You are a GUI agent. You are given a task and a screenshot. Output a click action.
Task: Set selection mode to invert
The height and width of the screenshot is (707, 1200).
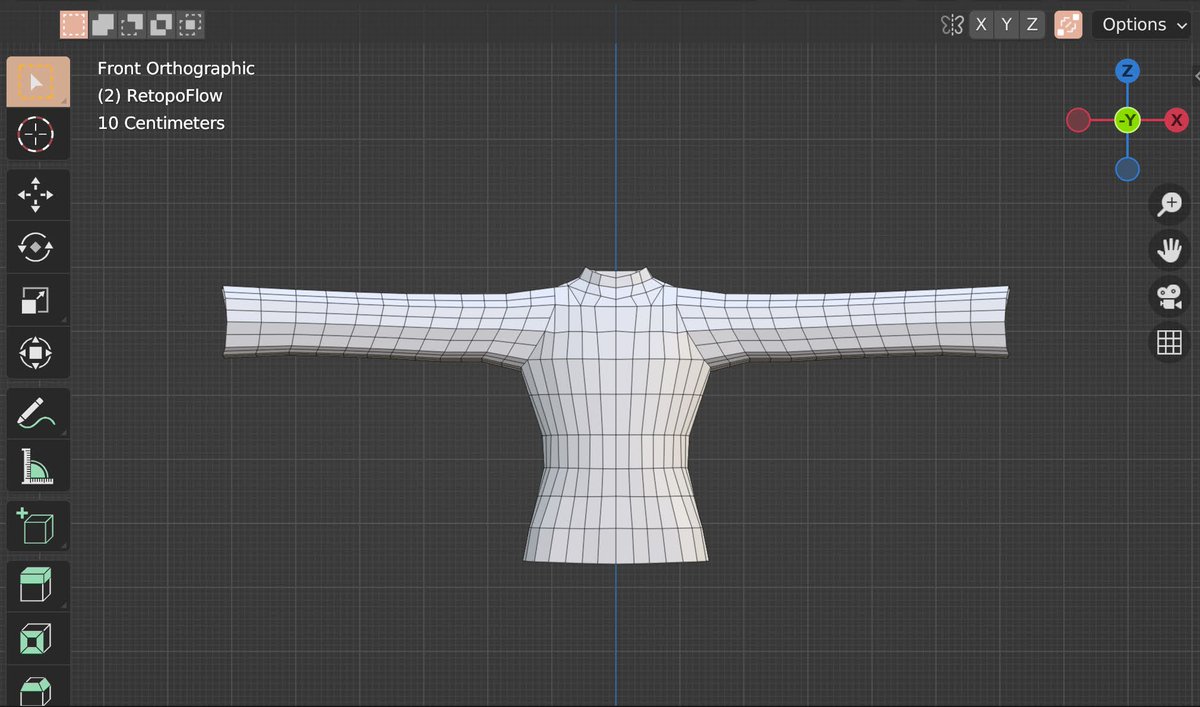[x=161, y=24]
